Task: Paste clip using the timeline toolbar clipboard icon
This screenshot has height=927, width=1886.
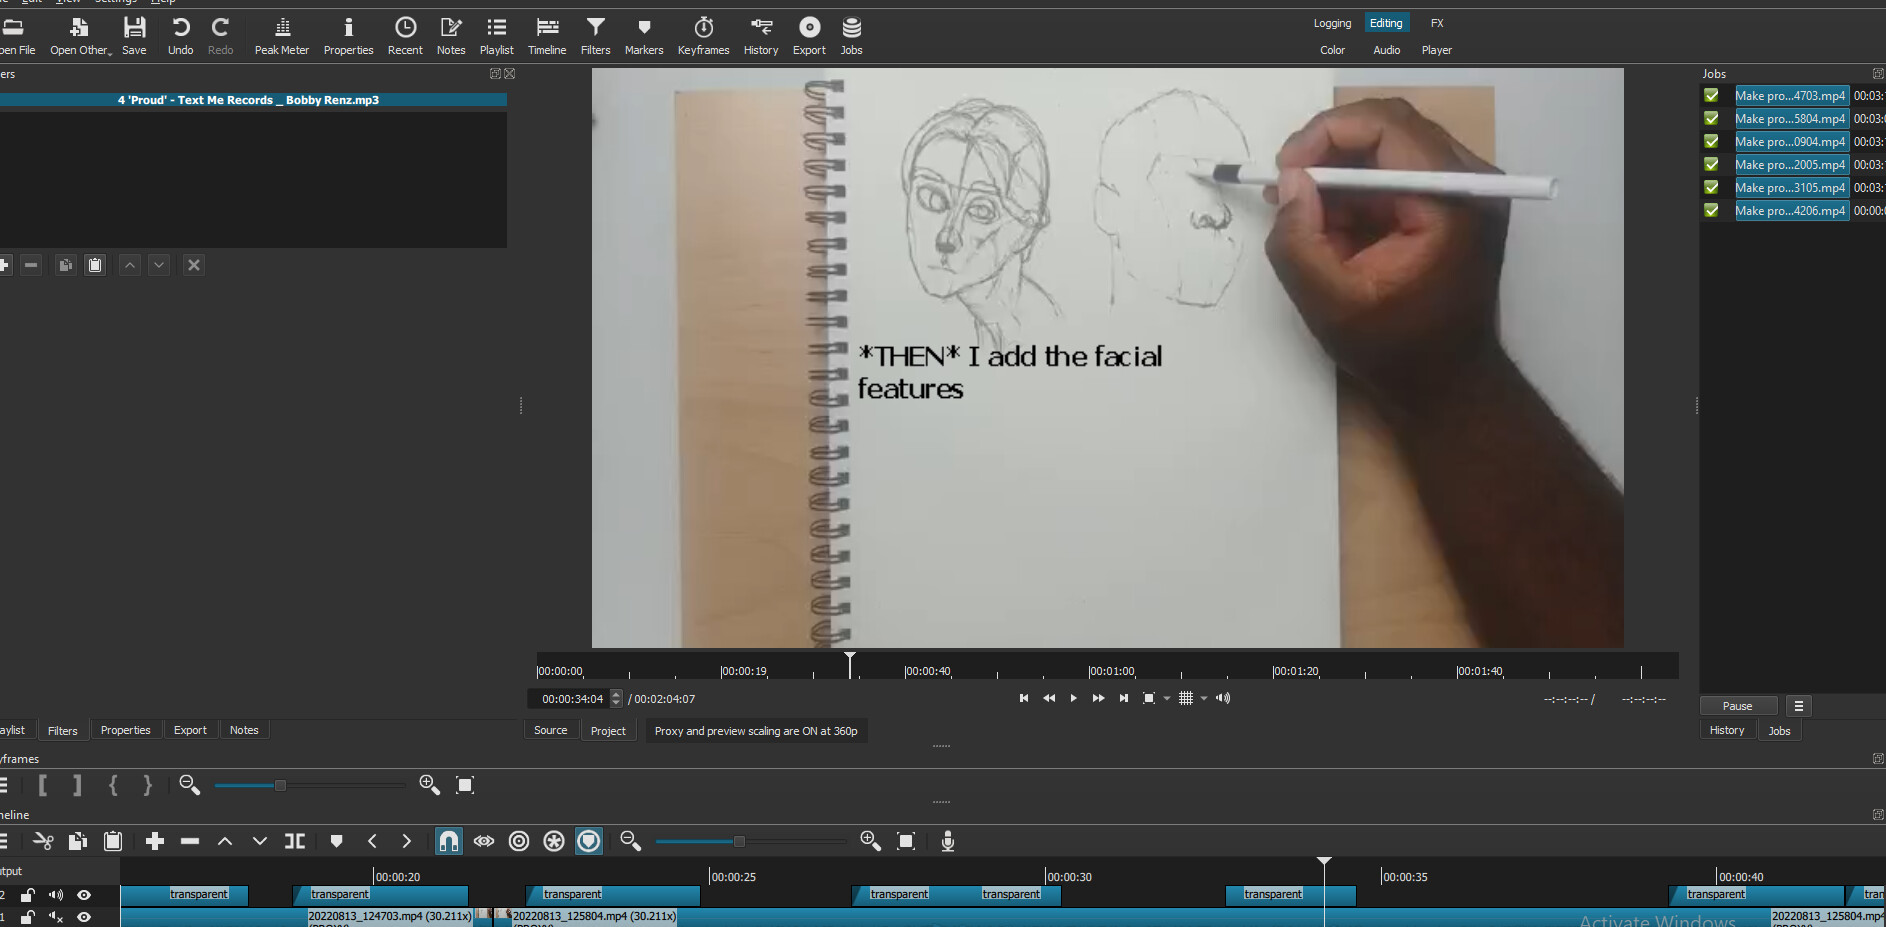Action: (113, 841)
